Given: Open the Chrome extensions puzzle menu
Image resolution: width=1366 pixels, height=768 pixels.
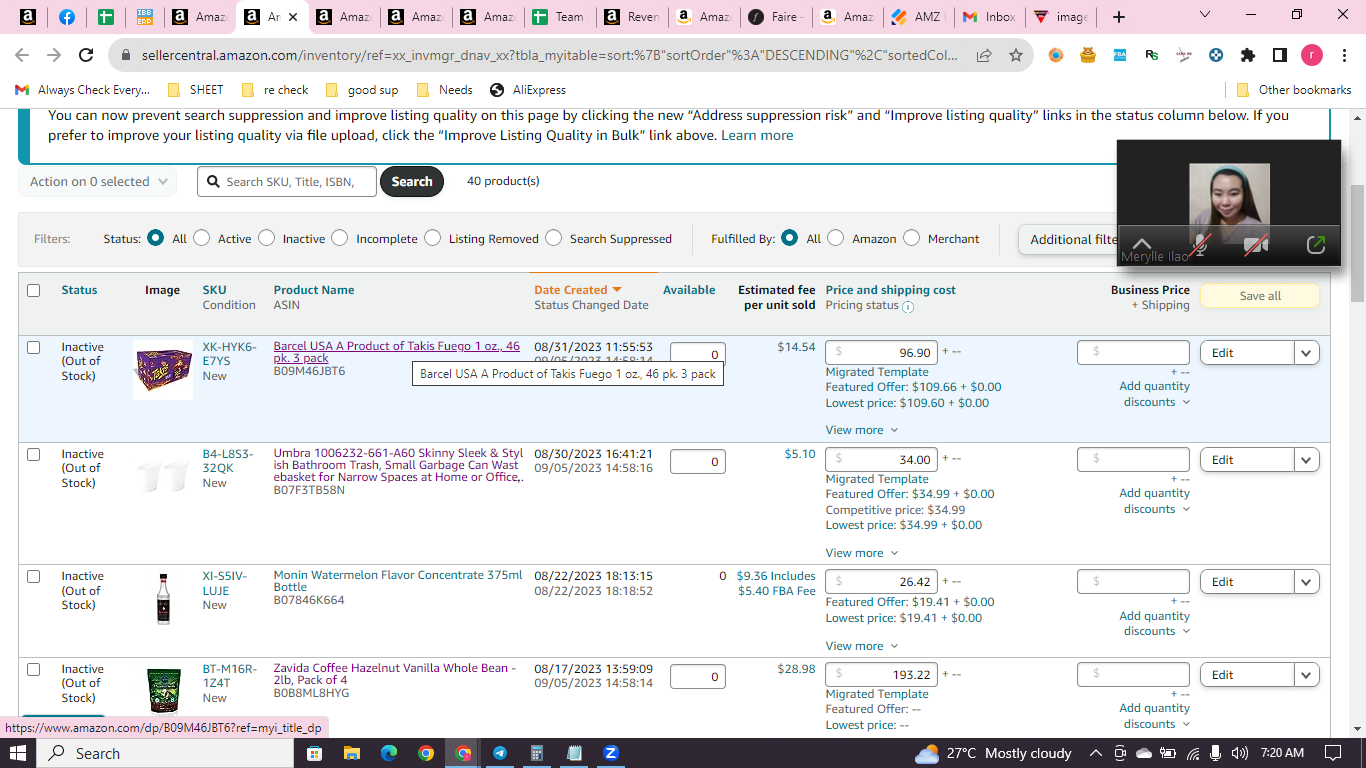Looking at the screenshot, I should (x=1248, y=55).
